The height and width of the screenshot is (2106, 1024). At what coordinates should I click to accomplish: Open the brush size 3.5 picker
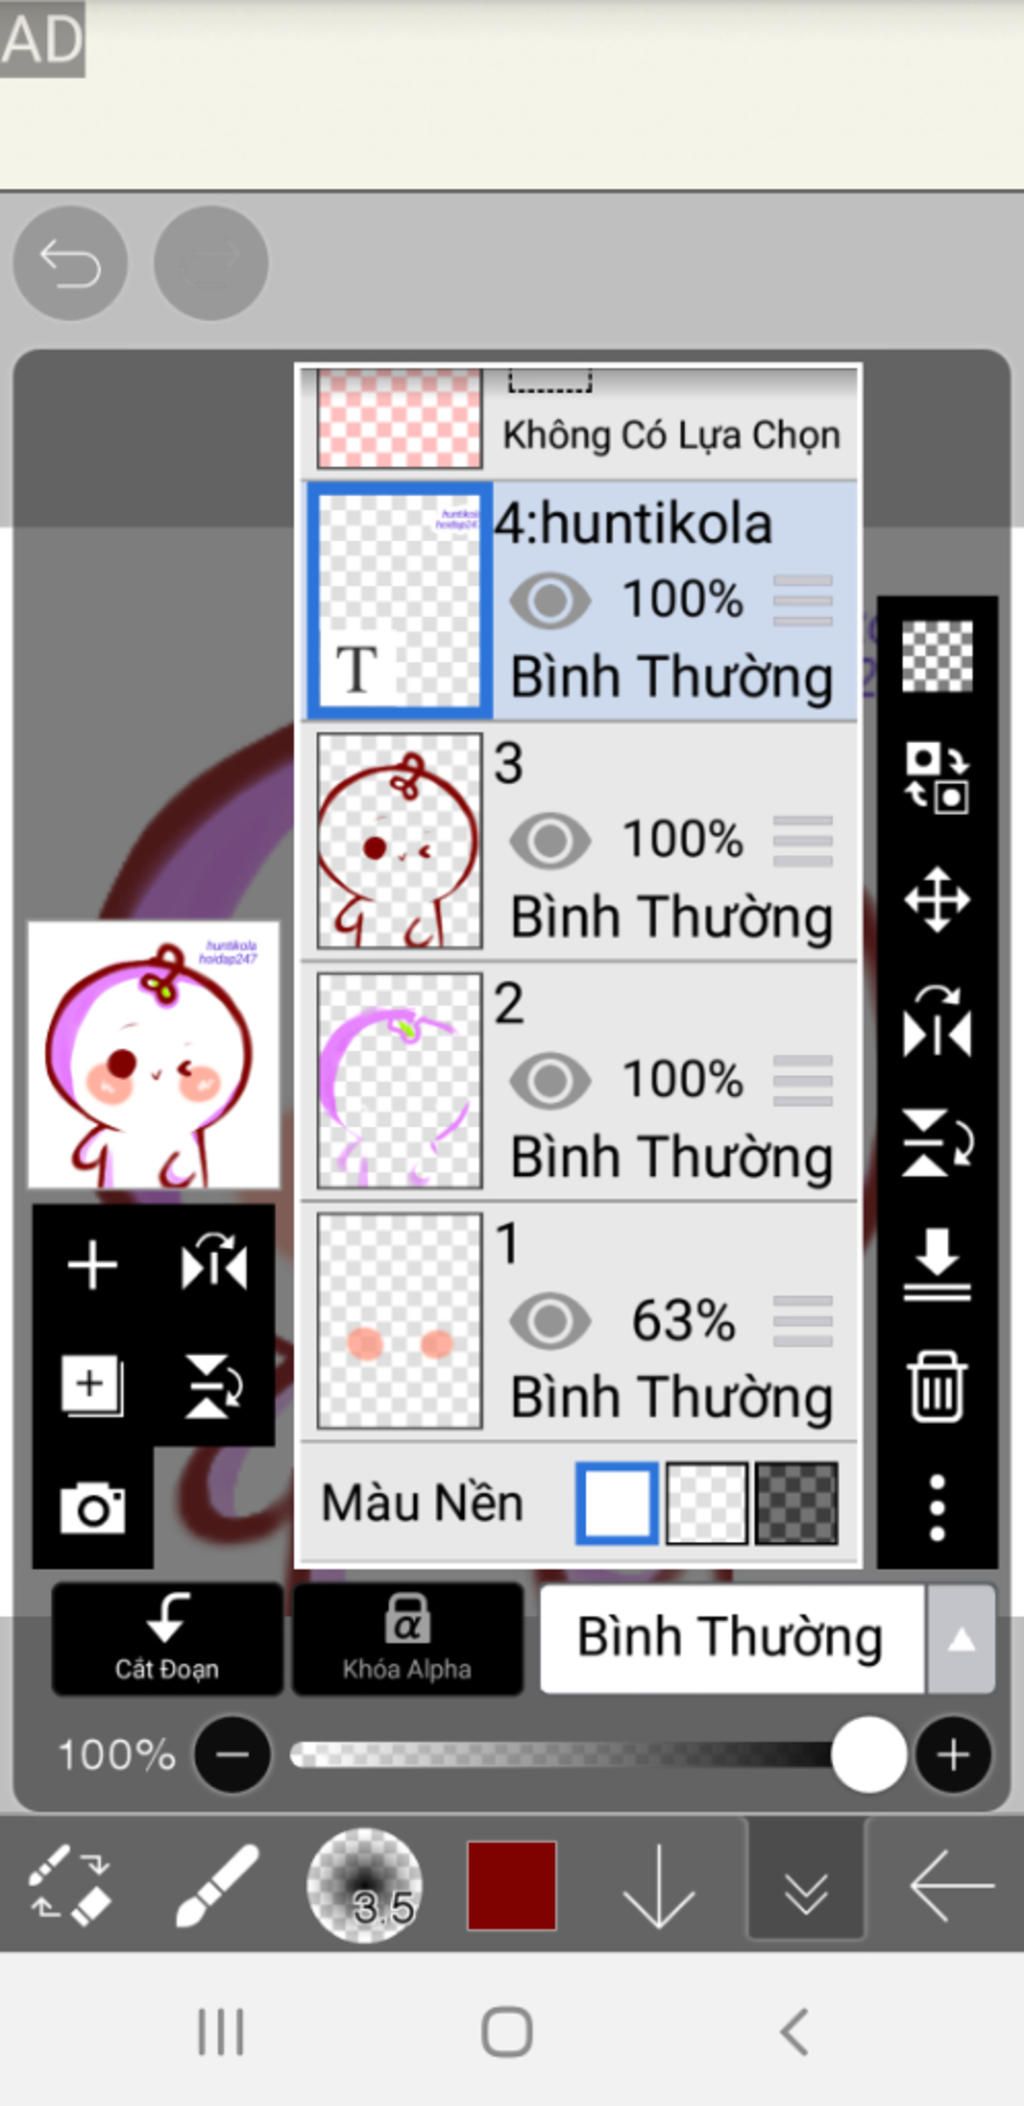[364, 1885]
